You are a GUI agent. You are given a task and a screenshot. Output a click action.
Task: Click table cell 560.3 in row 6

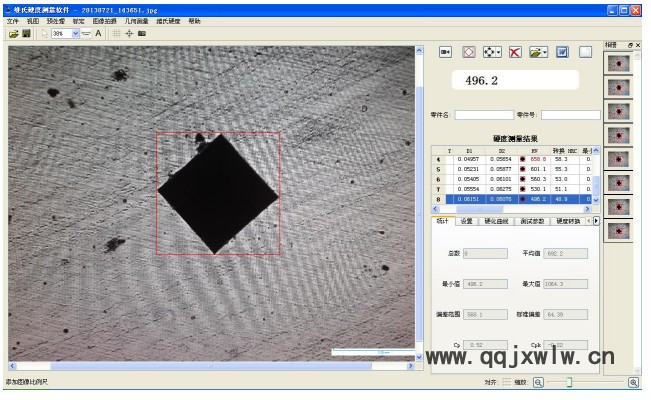click(x=538, y=179)
